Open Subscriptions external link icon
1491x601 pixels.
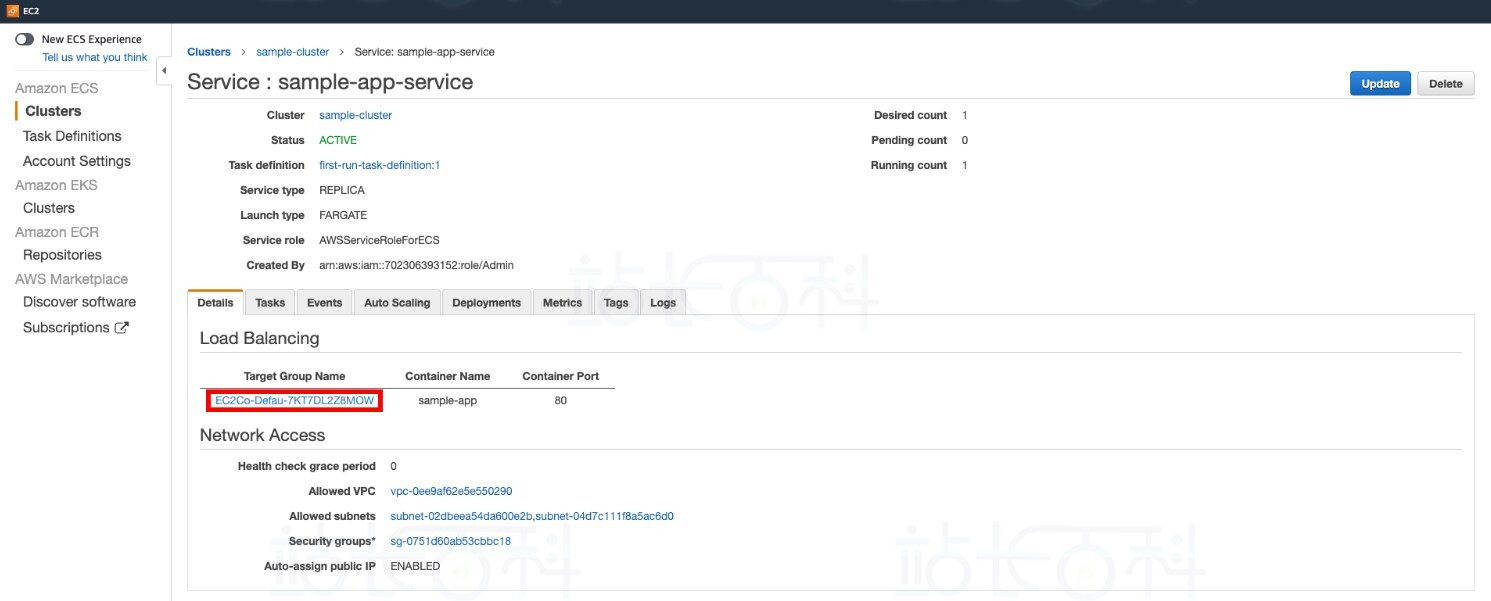tap(122, 327)
